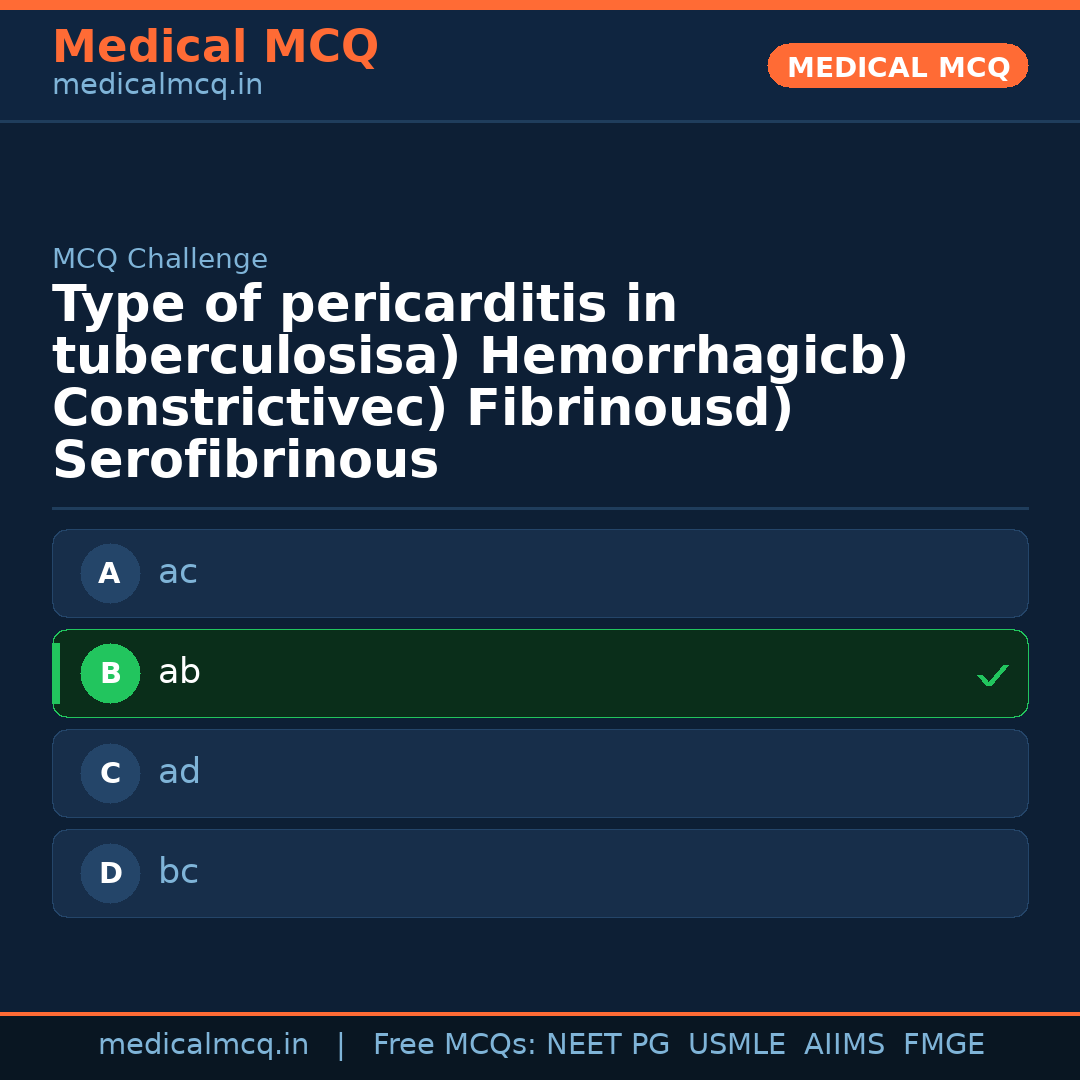Click the letter D circle badge
This screenshot has width=1080, height=1080.
[x=110, y=873]
